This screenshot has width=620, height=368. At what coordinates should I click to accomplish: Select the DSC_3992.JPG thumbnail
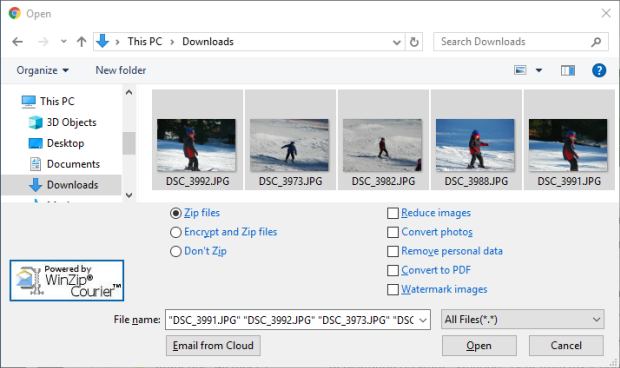pos(197,140)
